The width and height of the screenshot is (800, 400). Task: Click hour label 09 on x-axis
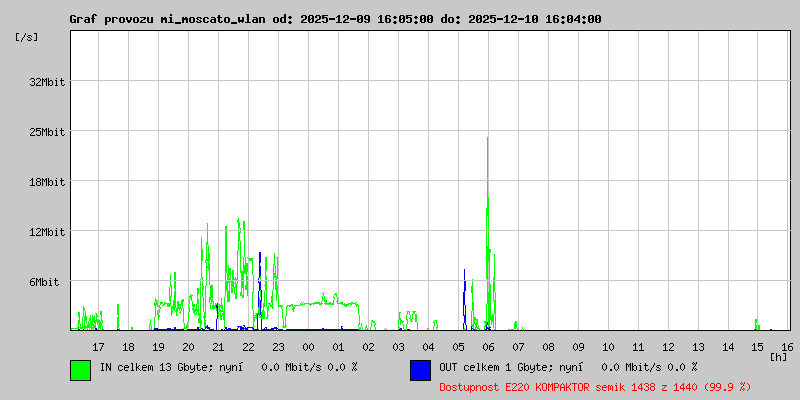coord(579,347)
